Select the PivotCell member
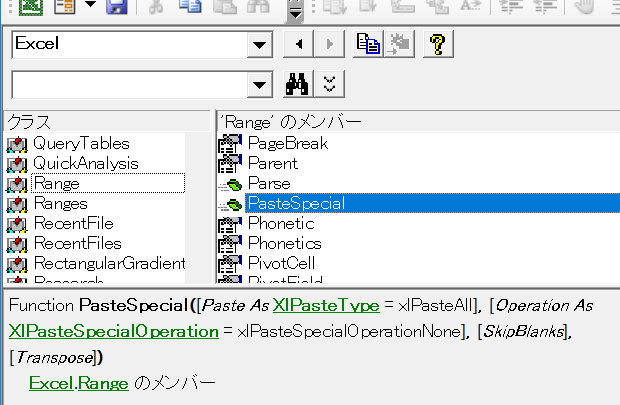The image size is (620, 405). 282,263
